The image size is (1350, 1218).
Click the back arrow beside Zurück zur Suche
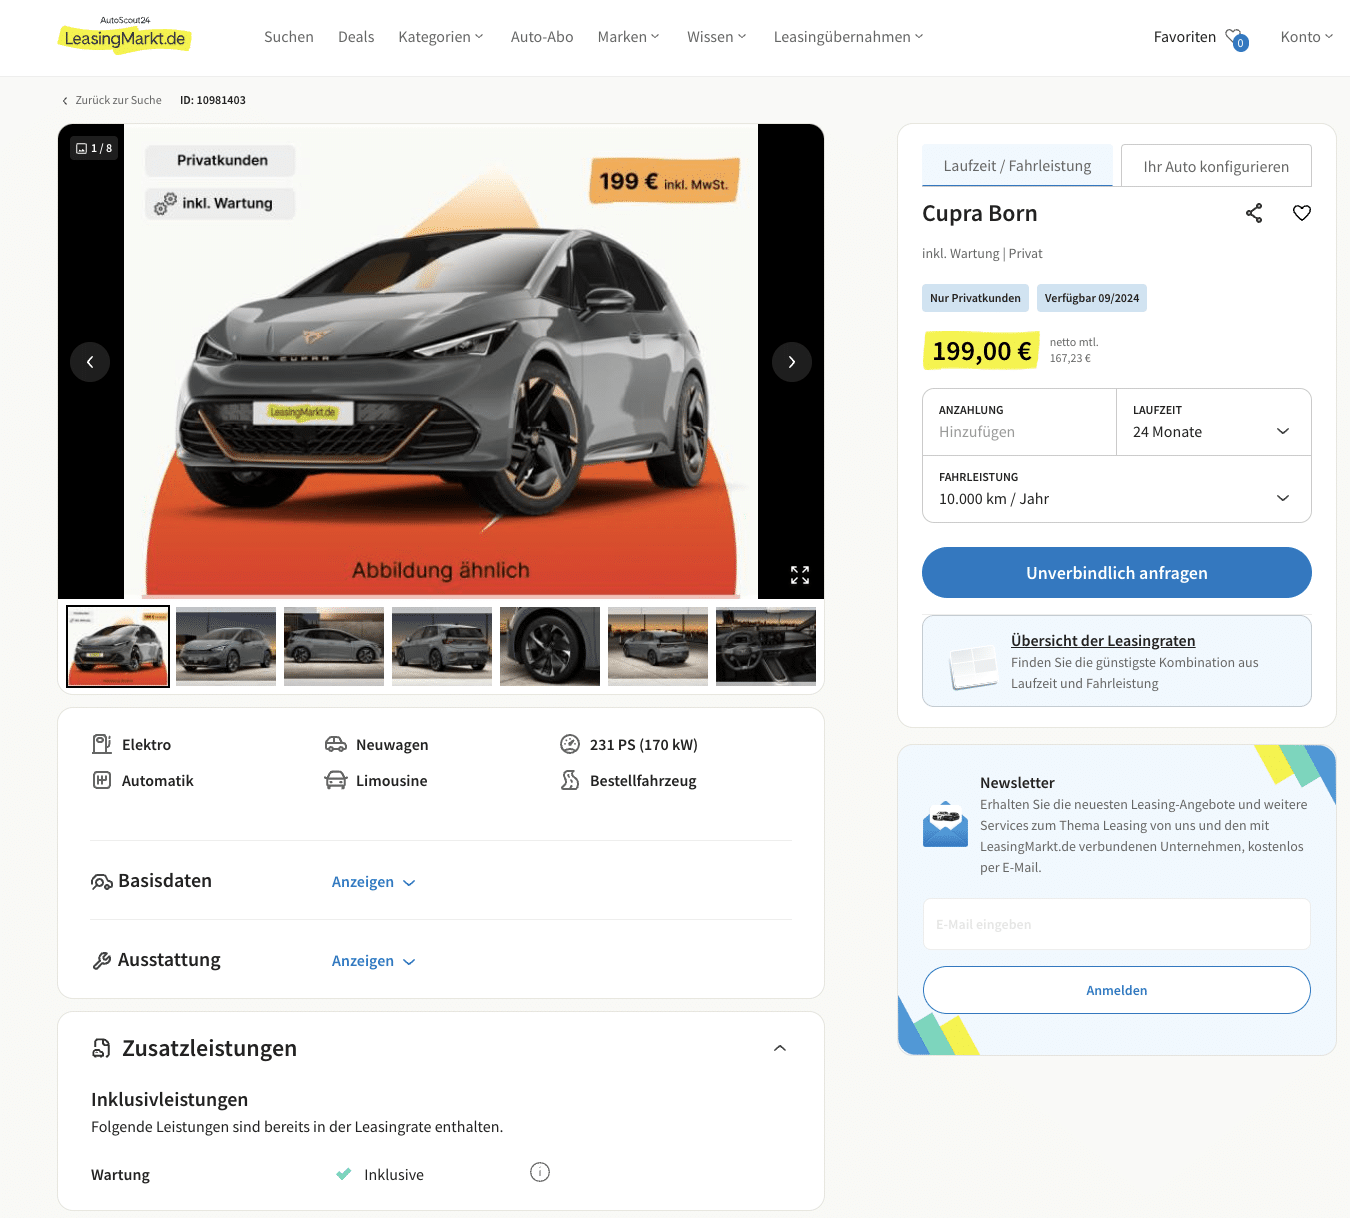65,100
